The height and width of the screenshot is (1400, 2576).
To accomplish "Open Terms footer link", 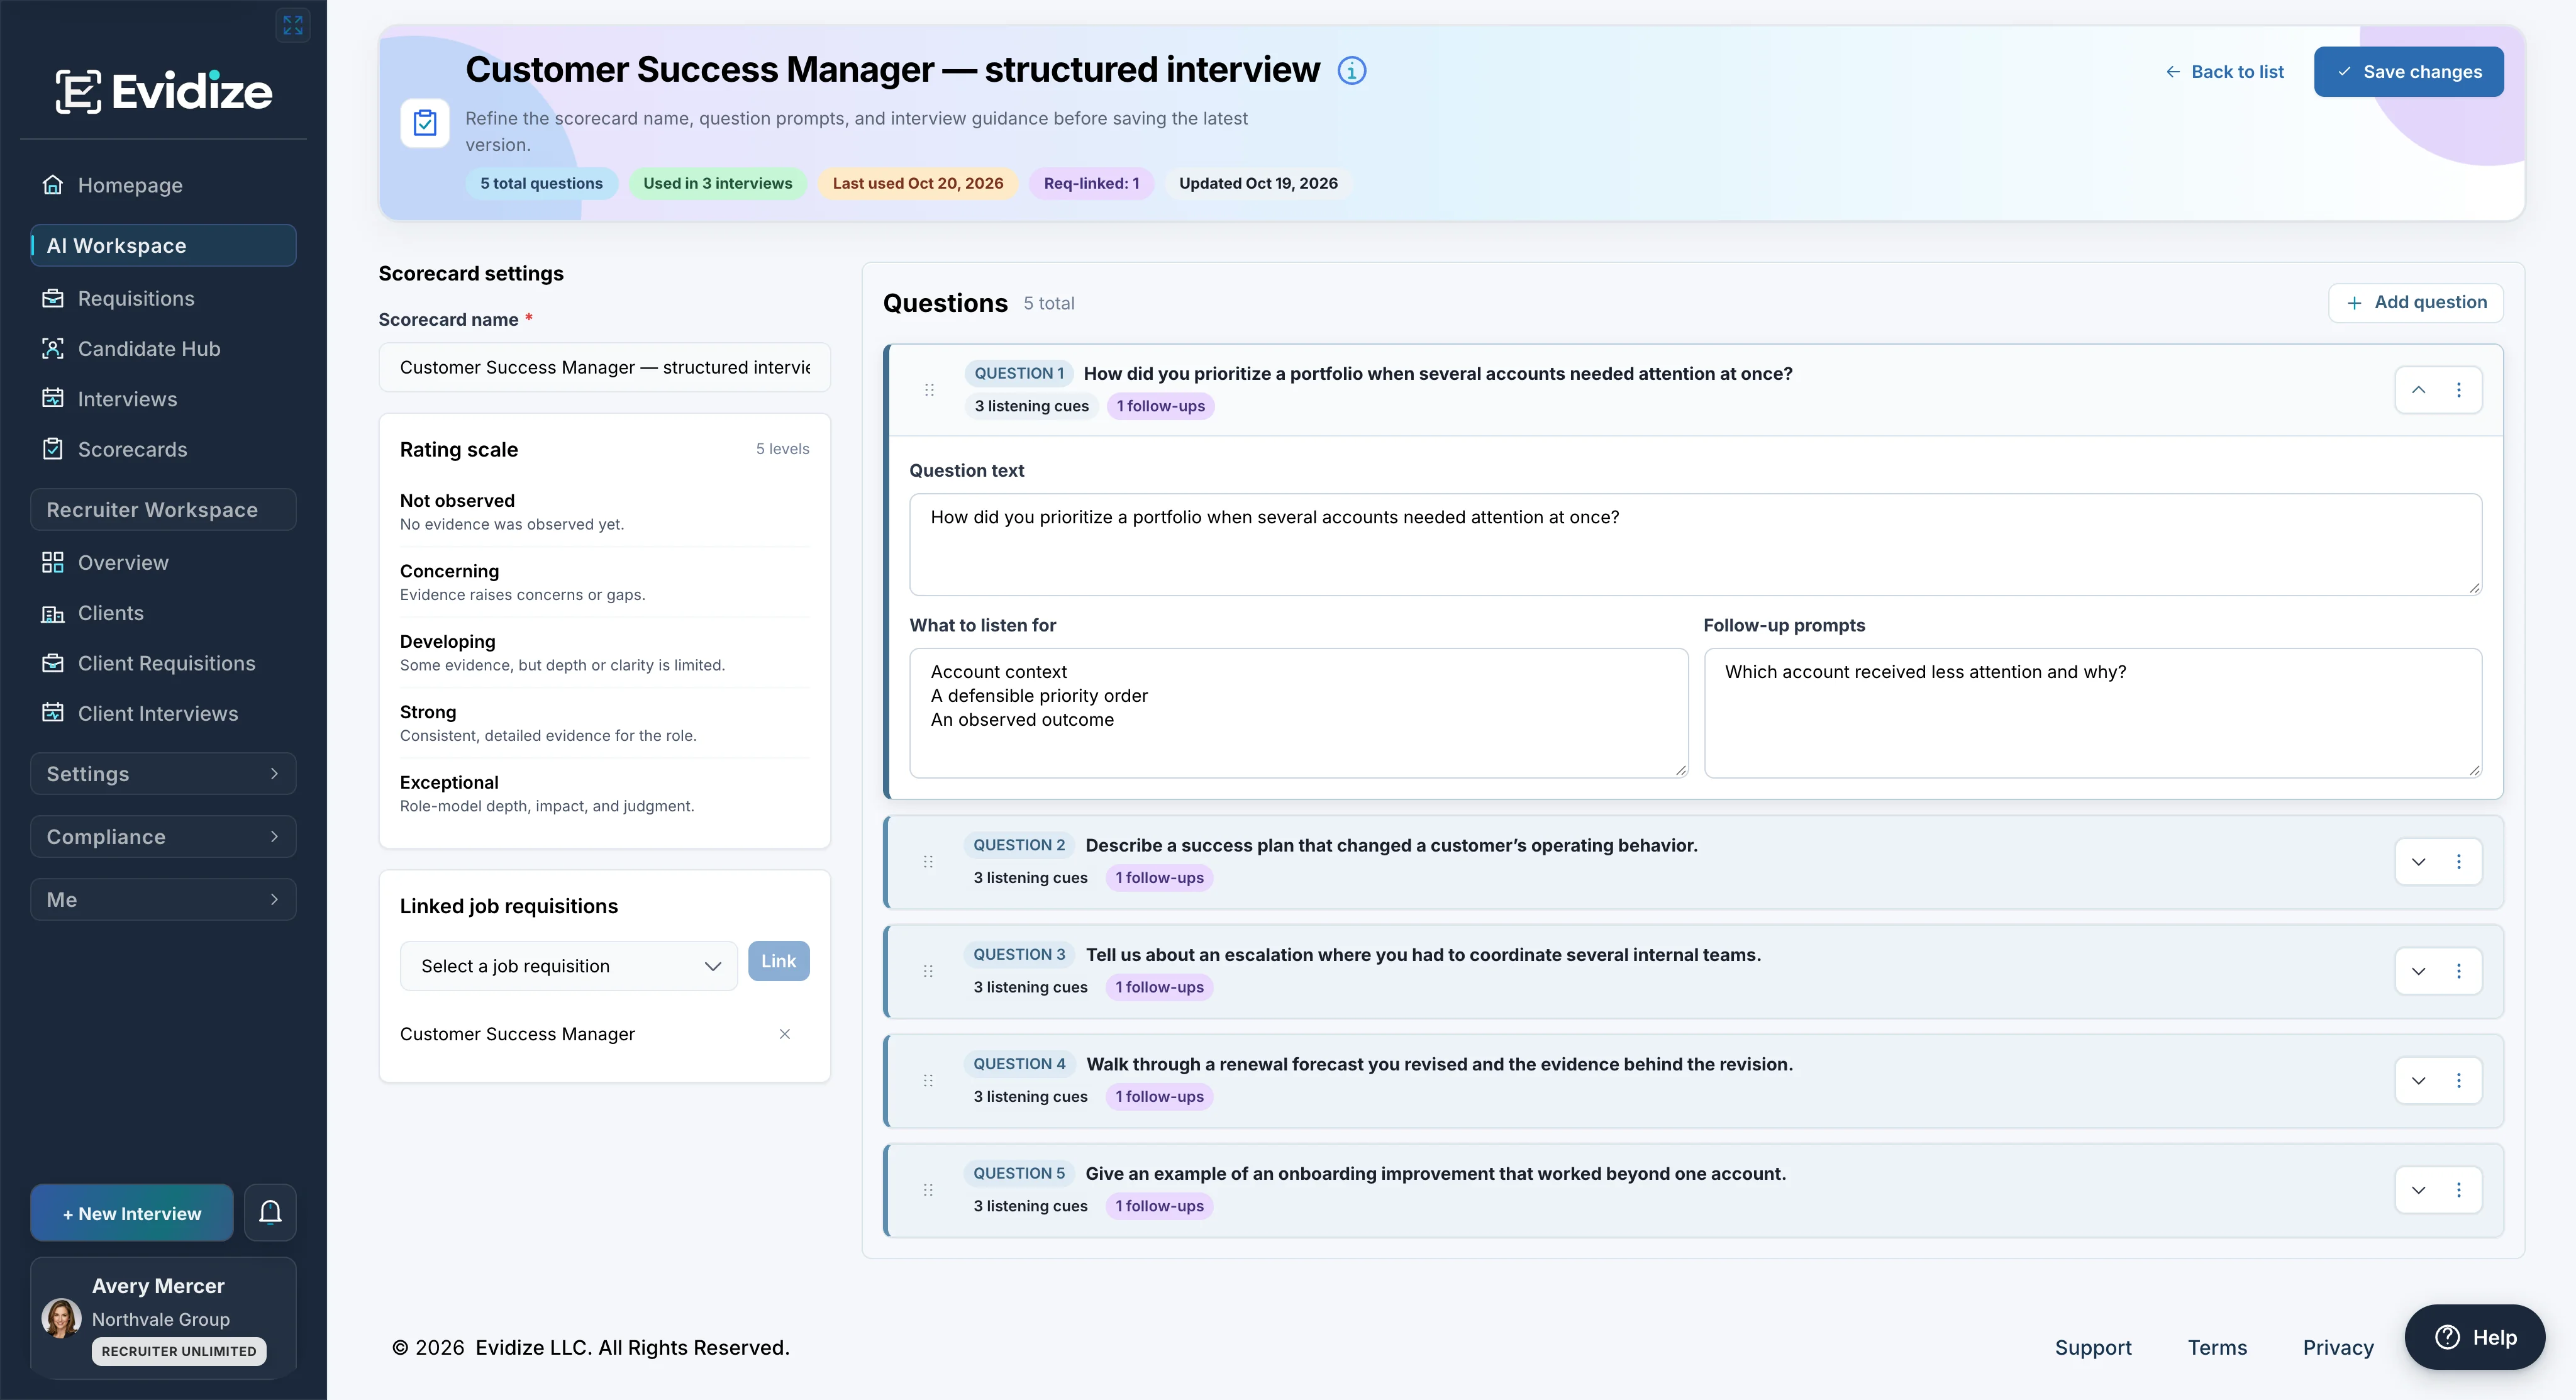I will pyautogui.click(x=2217, y=1347).
